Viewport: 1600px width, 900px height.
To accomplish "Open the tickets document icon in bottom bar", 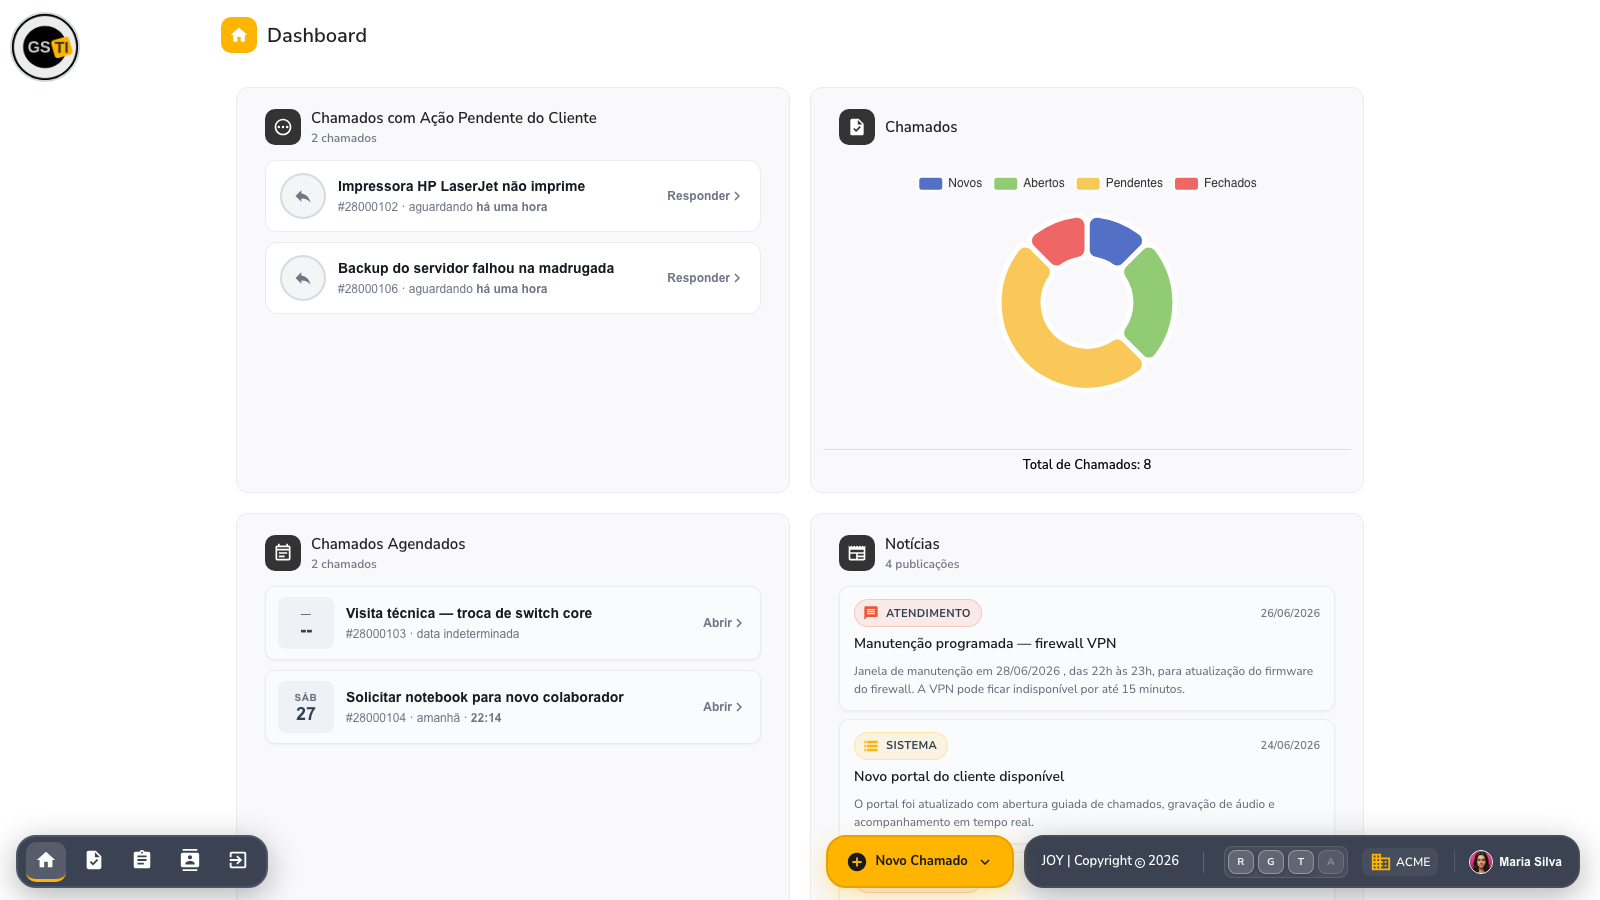I will [94, 860].
